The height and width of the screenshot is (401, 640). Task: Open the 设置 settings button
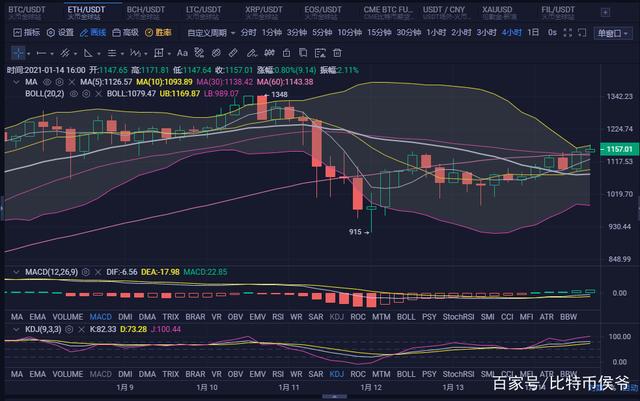point(60,33)
